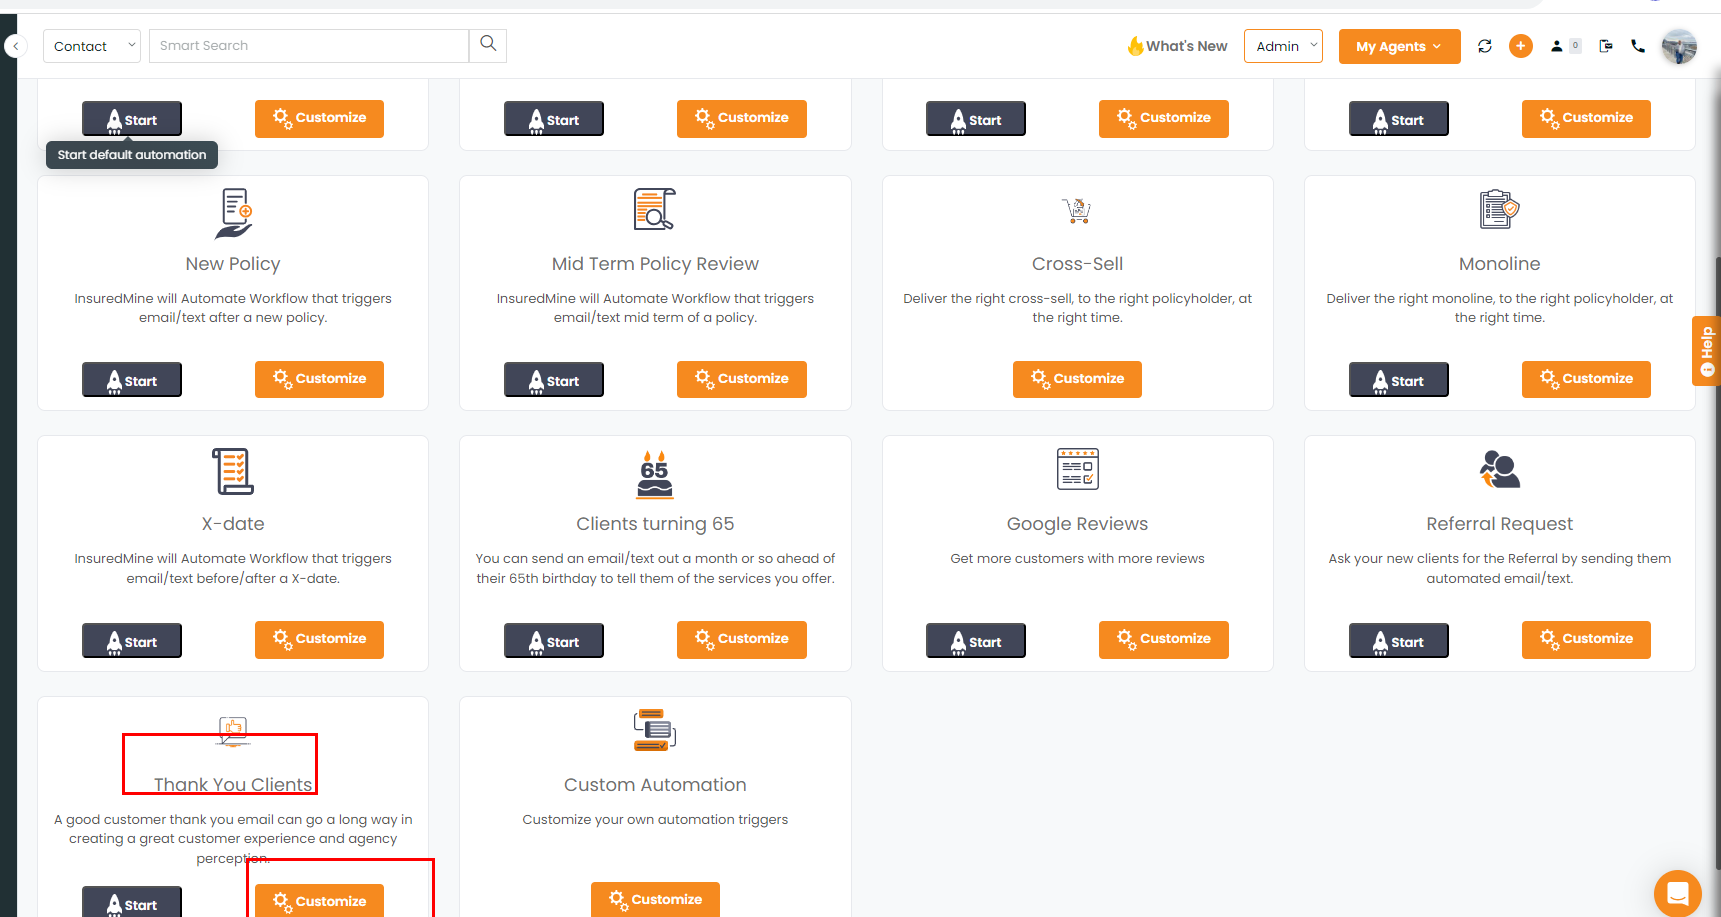This screenshot has height=917, width=1721.
Task: Click the logout arrow icon
Action: click(1606, 46)
